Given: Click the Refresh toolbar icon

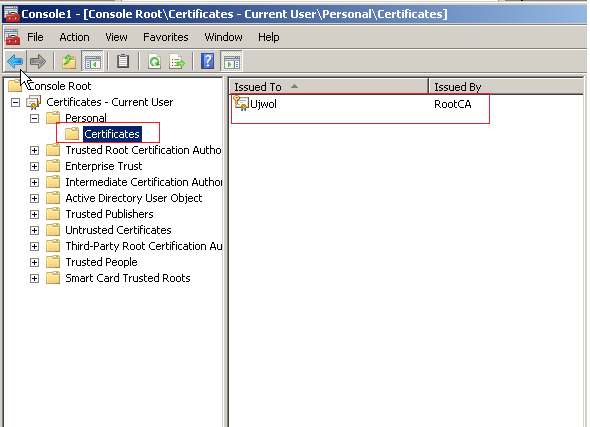Looking at the screenshot, I should [154, 61].
